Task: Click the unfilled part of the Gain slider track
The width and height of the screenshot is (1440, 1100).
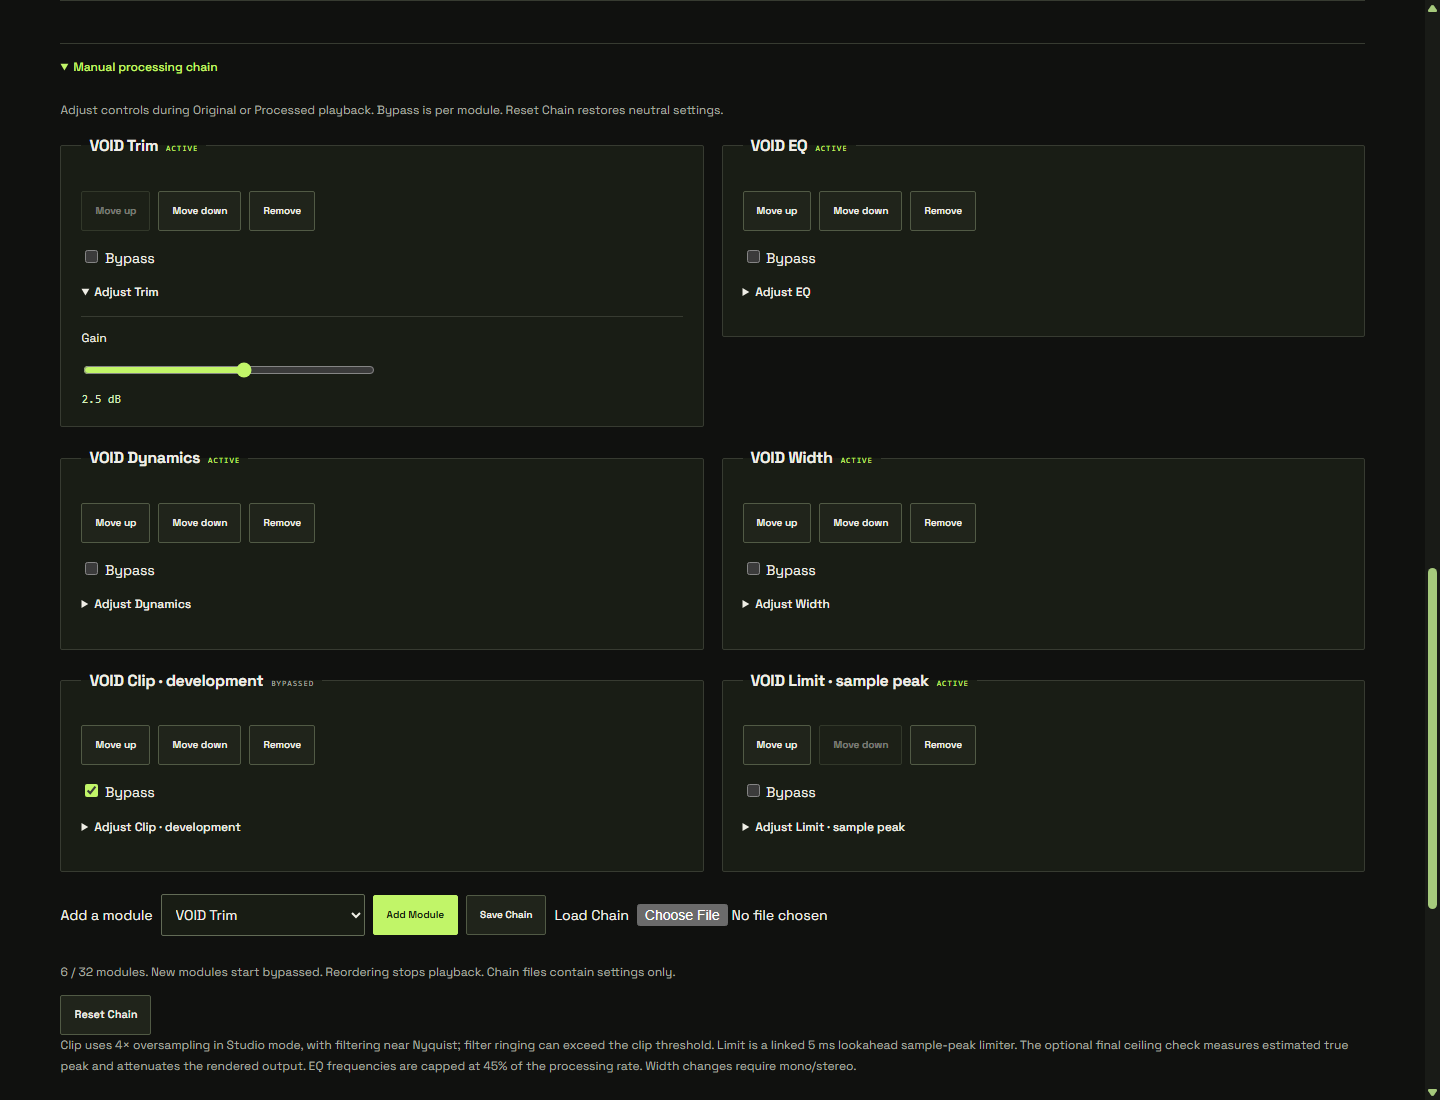Action: coord(312,370)
